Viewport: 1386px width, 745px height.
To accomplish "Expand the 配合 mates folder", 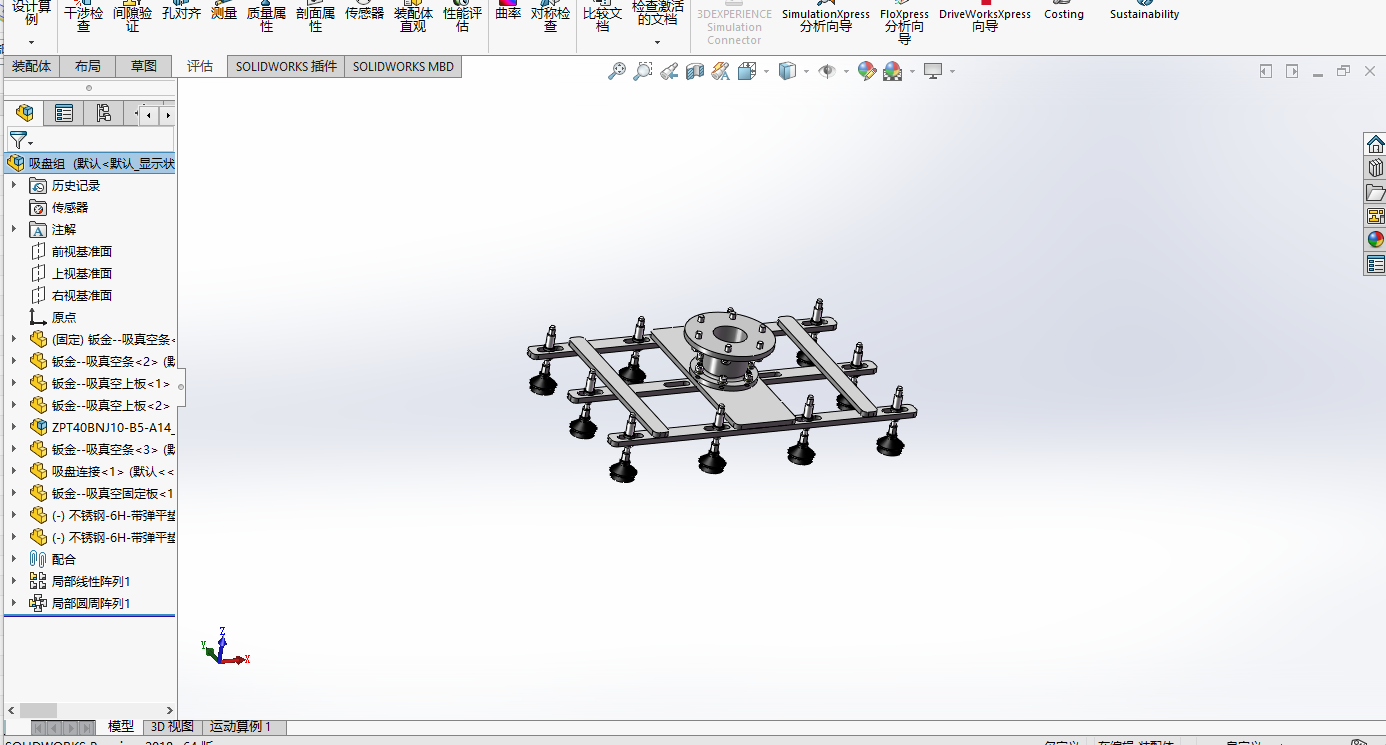I will click(x=14, y=559).
